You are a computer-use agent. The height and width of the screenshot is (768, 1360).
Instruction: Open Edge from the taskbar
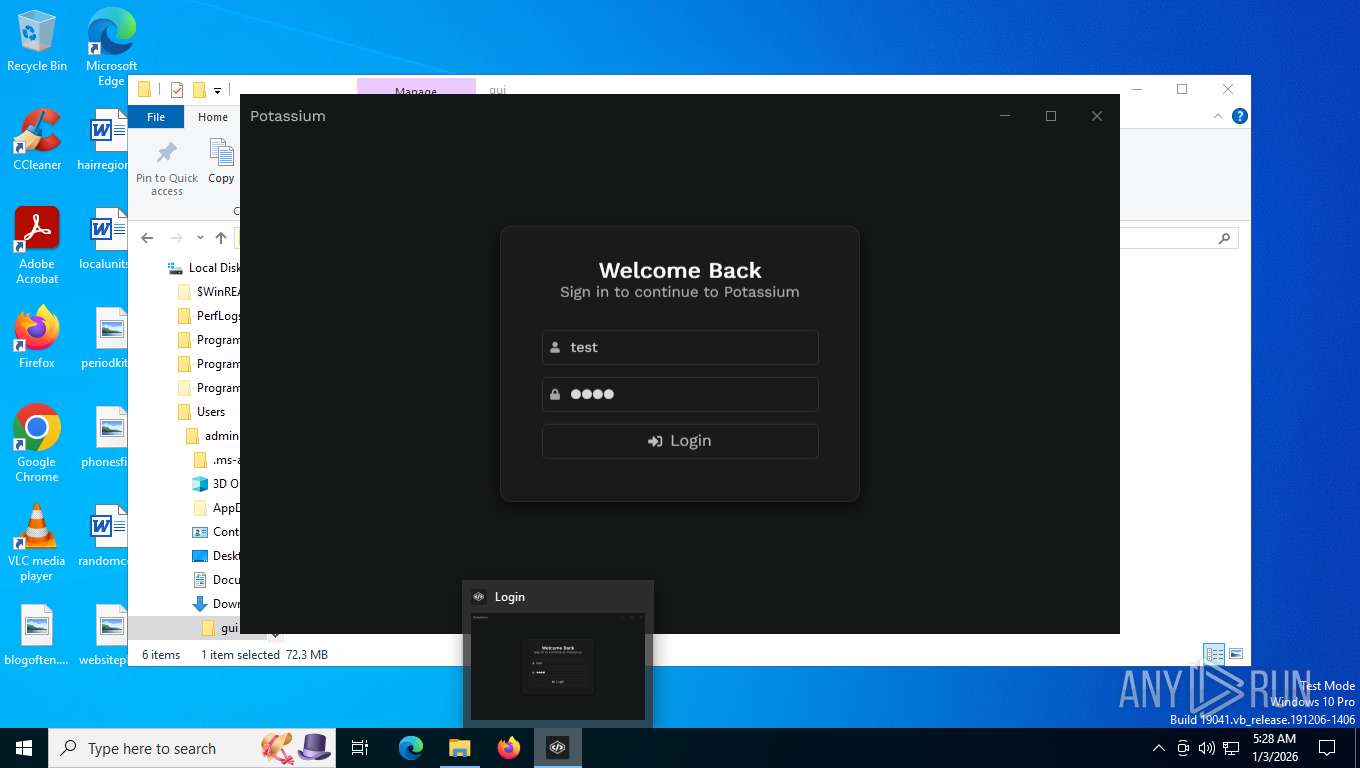410,748
